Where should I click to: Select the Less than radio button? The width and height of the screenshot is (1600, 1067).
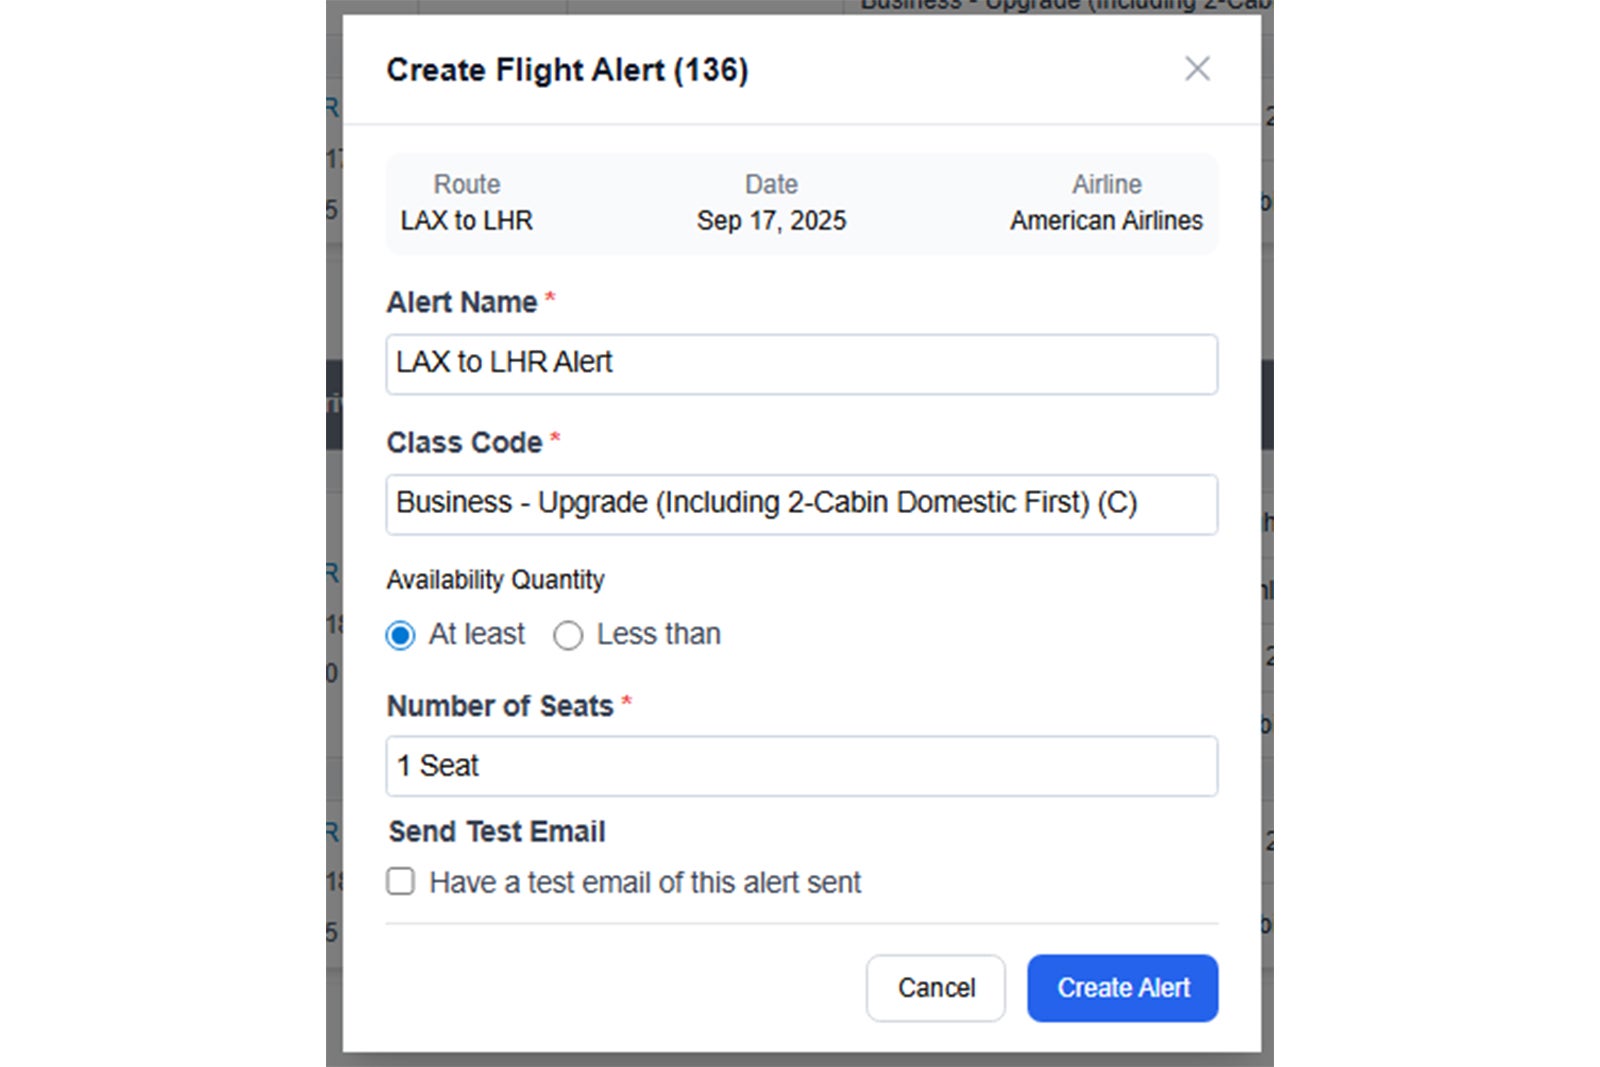pyautogui.click(x=568, y=636)
